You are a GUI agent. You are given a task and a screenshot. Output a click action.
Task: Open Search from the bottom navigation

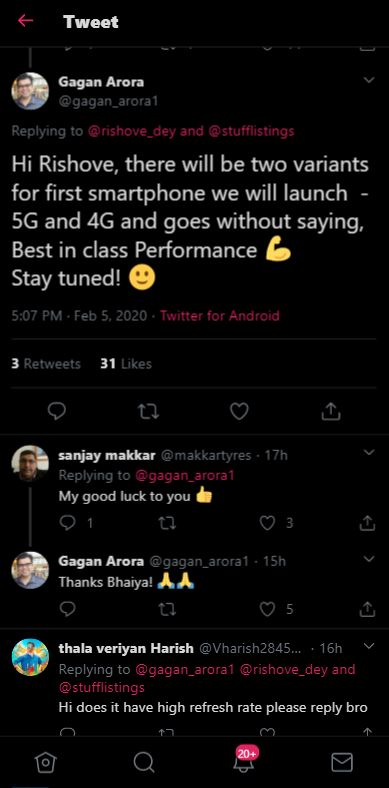point(144,763)
